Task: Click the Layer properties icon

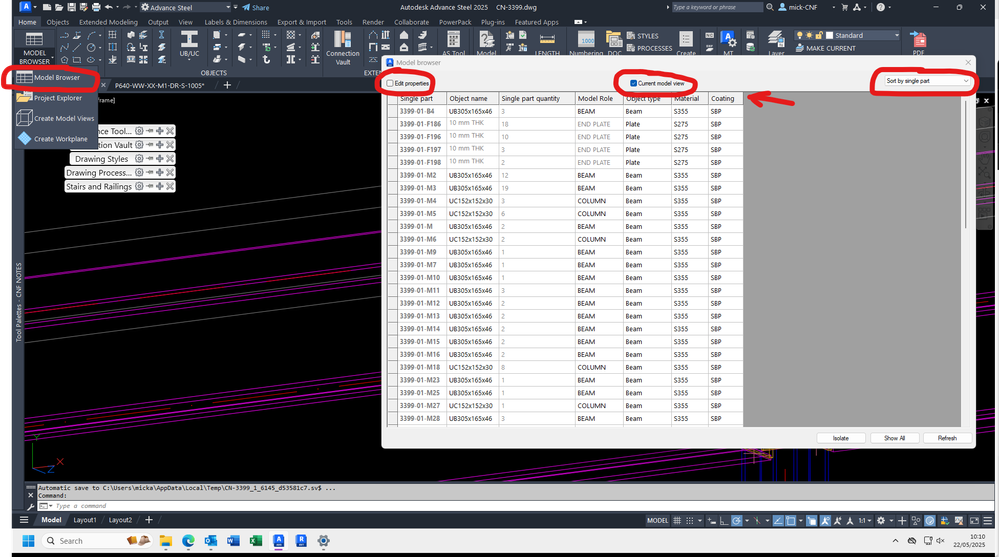Action: pyautogui.click(x=775, y=40)
